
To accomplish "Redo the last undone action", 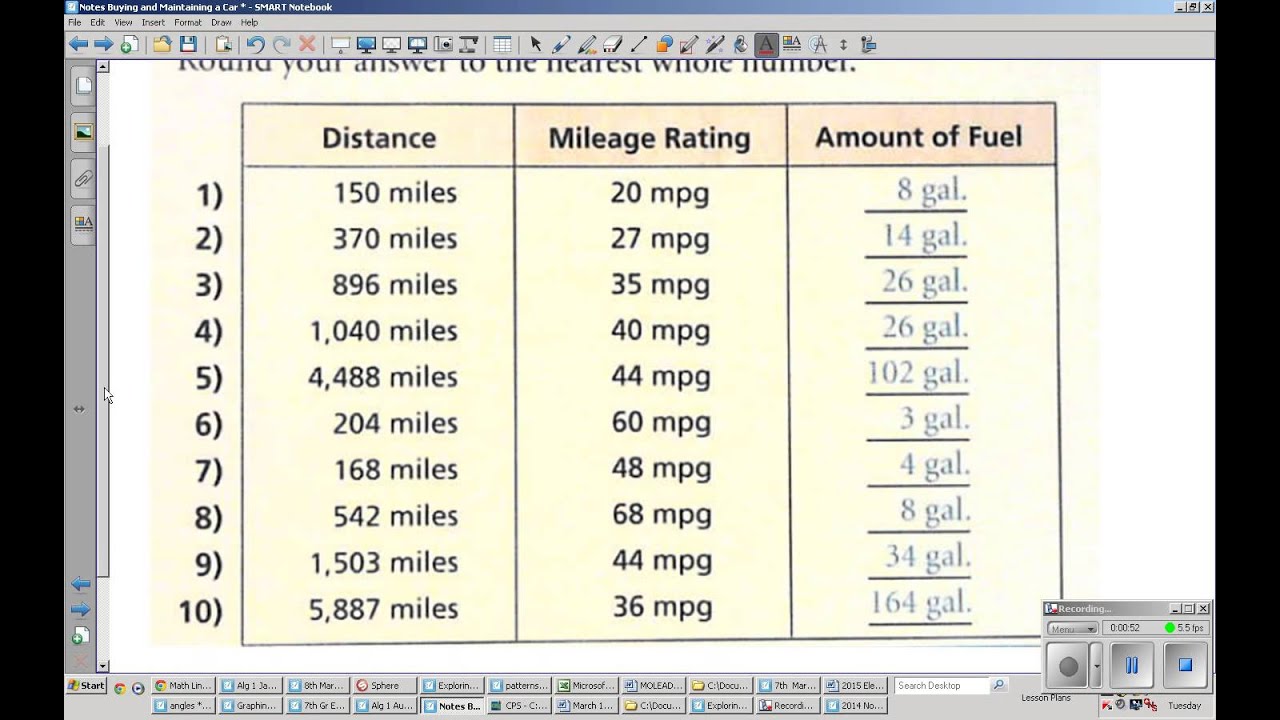I will [281, 44].
